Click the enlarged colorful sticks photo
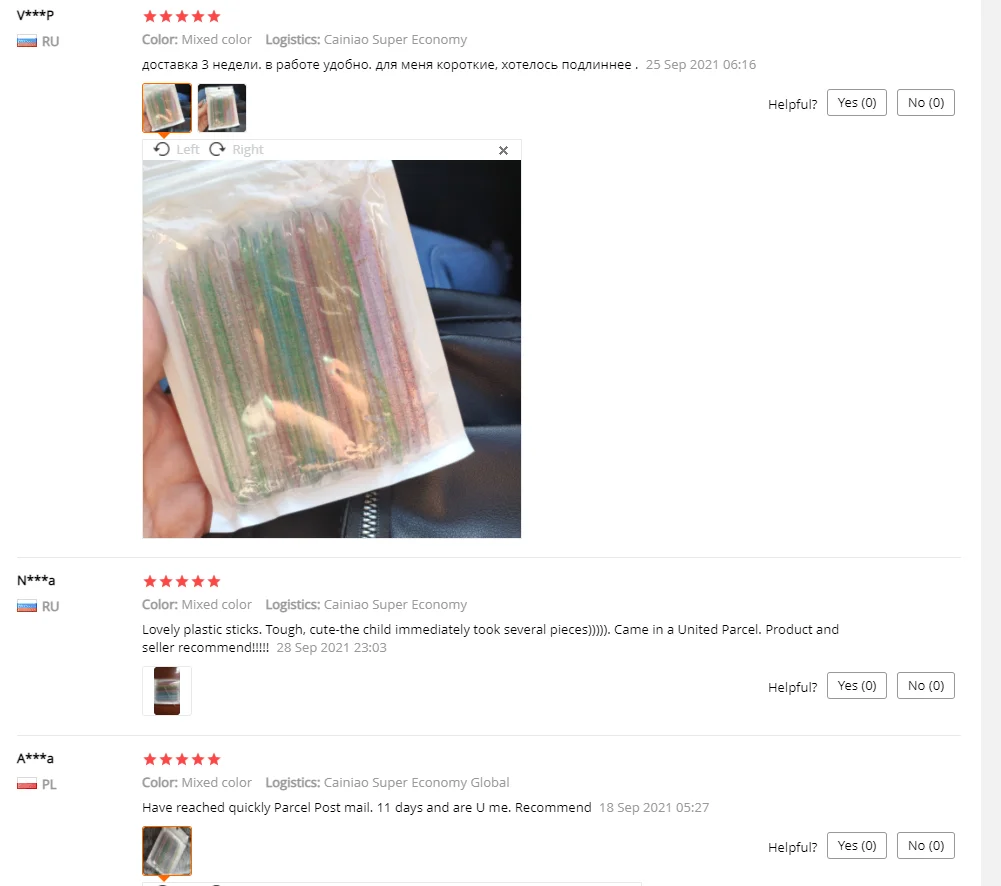Viewport: 1001px width, 886px height. (x=331, y=349)
